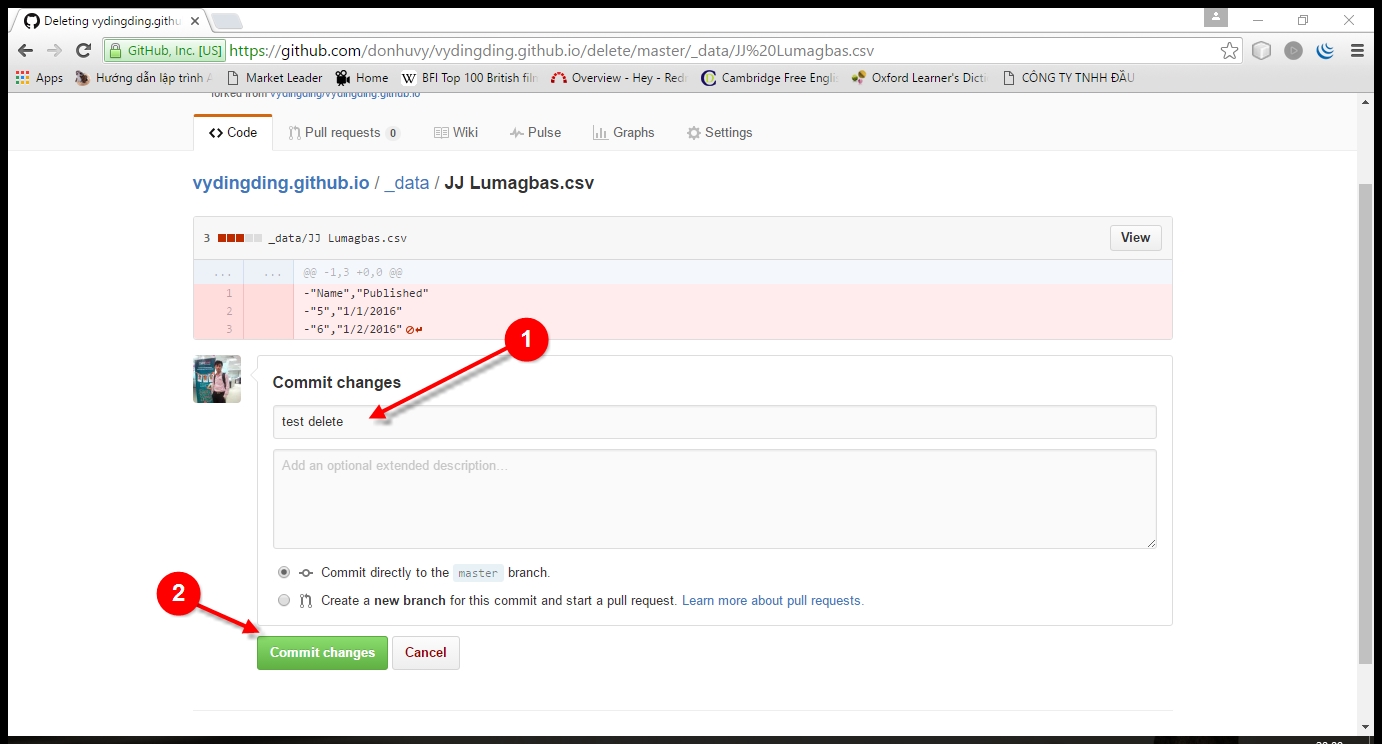The image size is (1382, 744).
Task: Click the optional extended description box
Action: (714, 499)
